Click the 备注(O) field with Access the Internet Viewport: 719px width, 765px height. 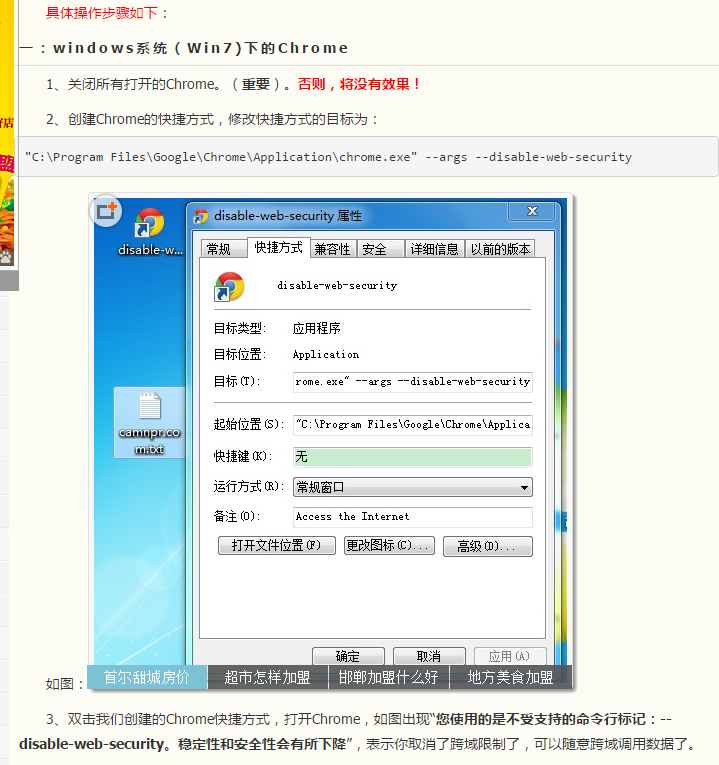click(413, 517)
